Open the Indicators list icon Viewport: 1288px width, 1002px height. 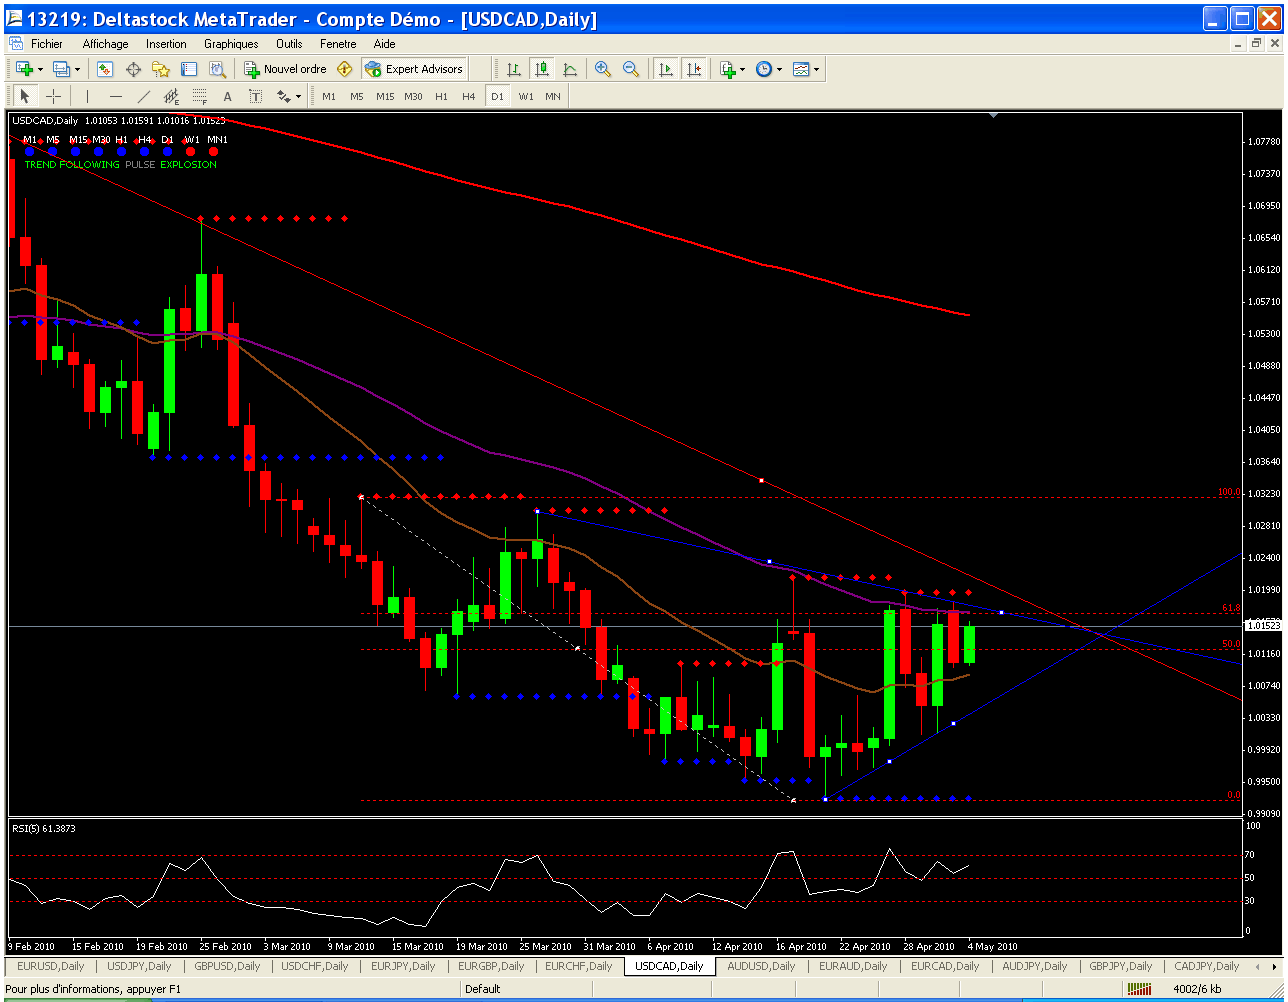(727, 69)
